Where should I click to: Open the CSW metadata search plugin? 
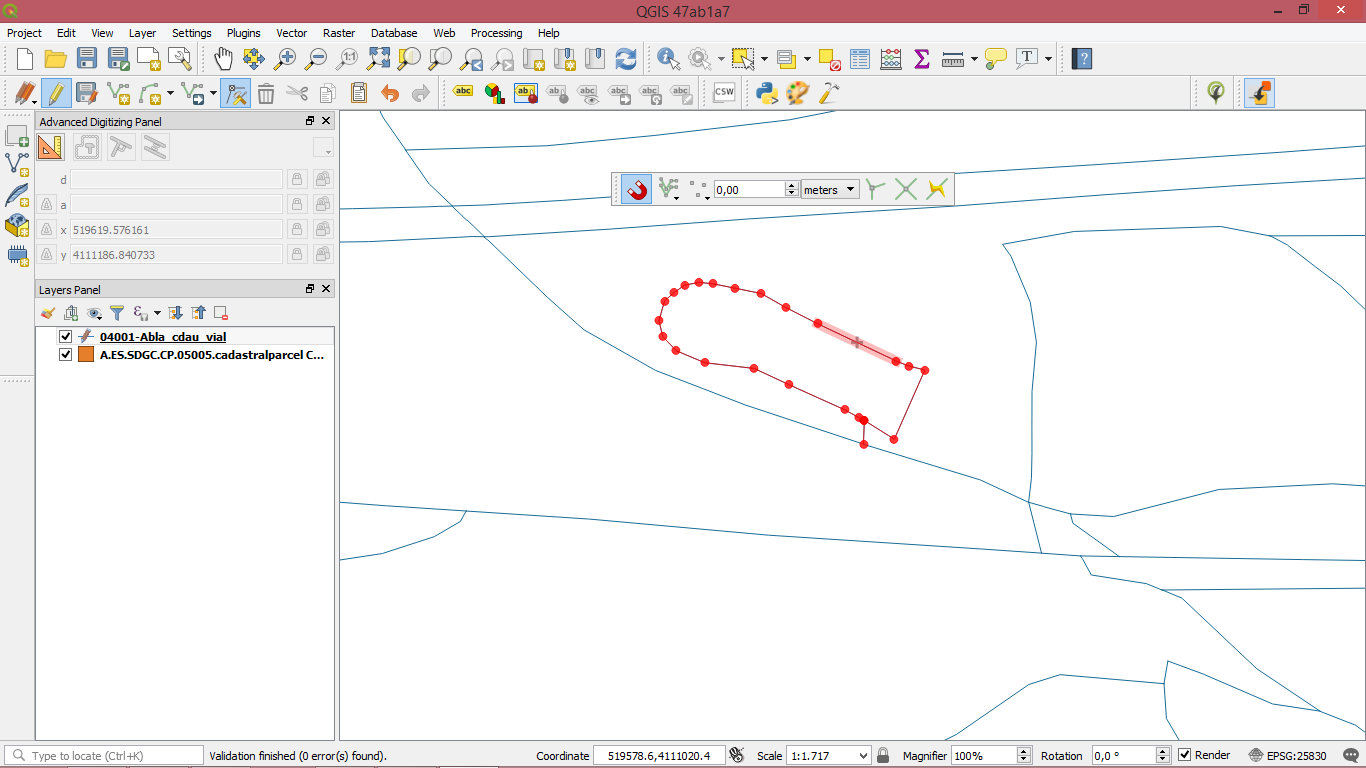(724, 93)
